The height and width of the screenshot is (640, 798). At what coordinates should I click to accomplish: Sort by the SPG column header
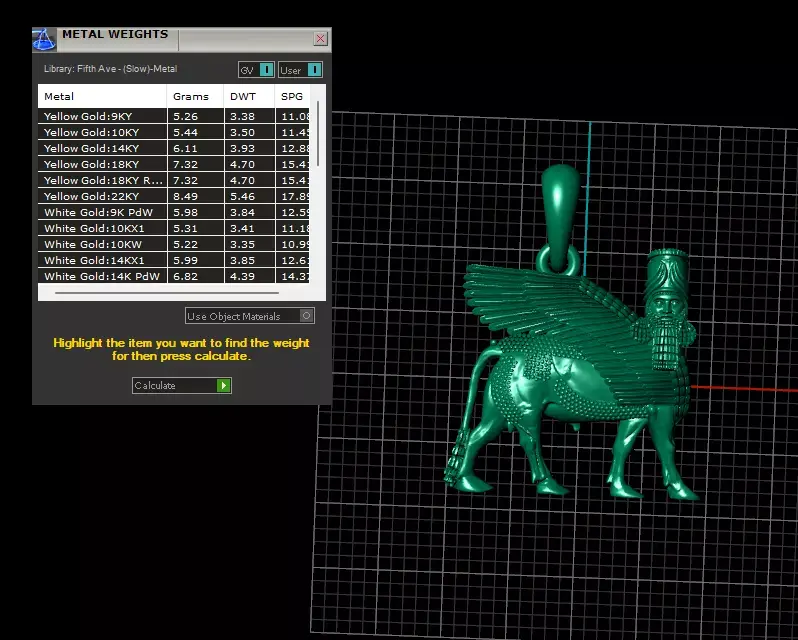[292, 96]
